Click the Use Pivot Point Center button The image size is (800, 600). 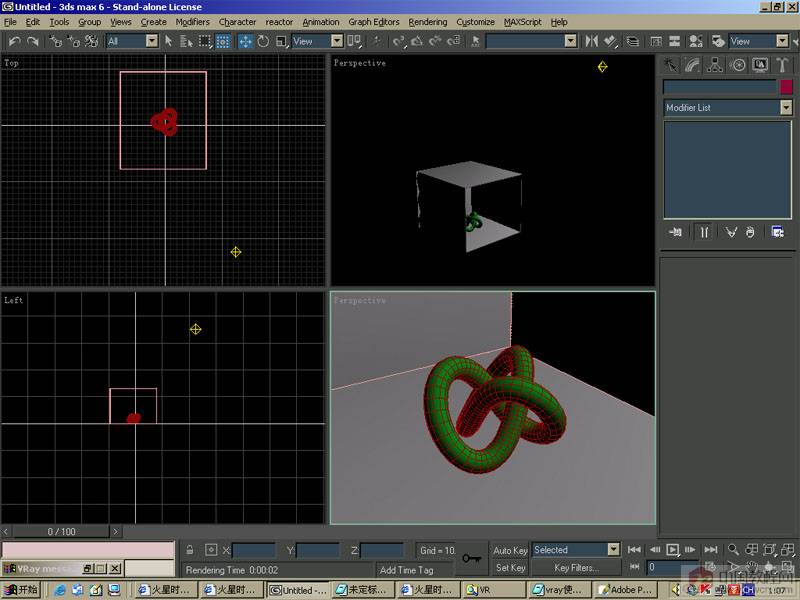pos(354,41)
